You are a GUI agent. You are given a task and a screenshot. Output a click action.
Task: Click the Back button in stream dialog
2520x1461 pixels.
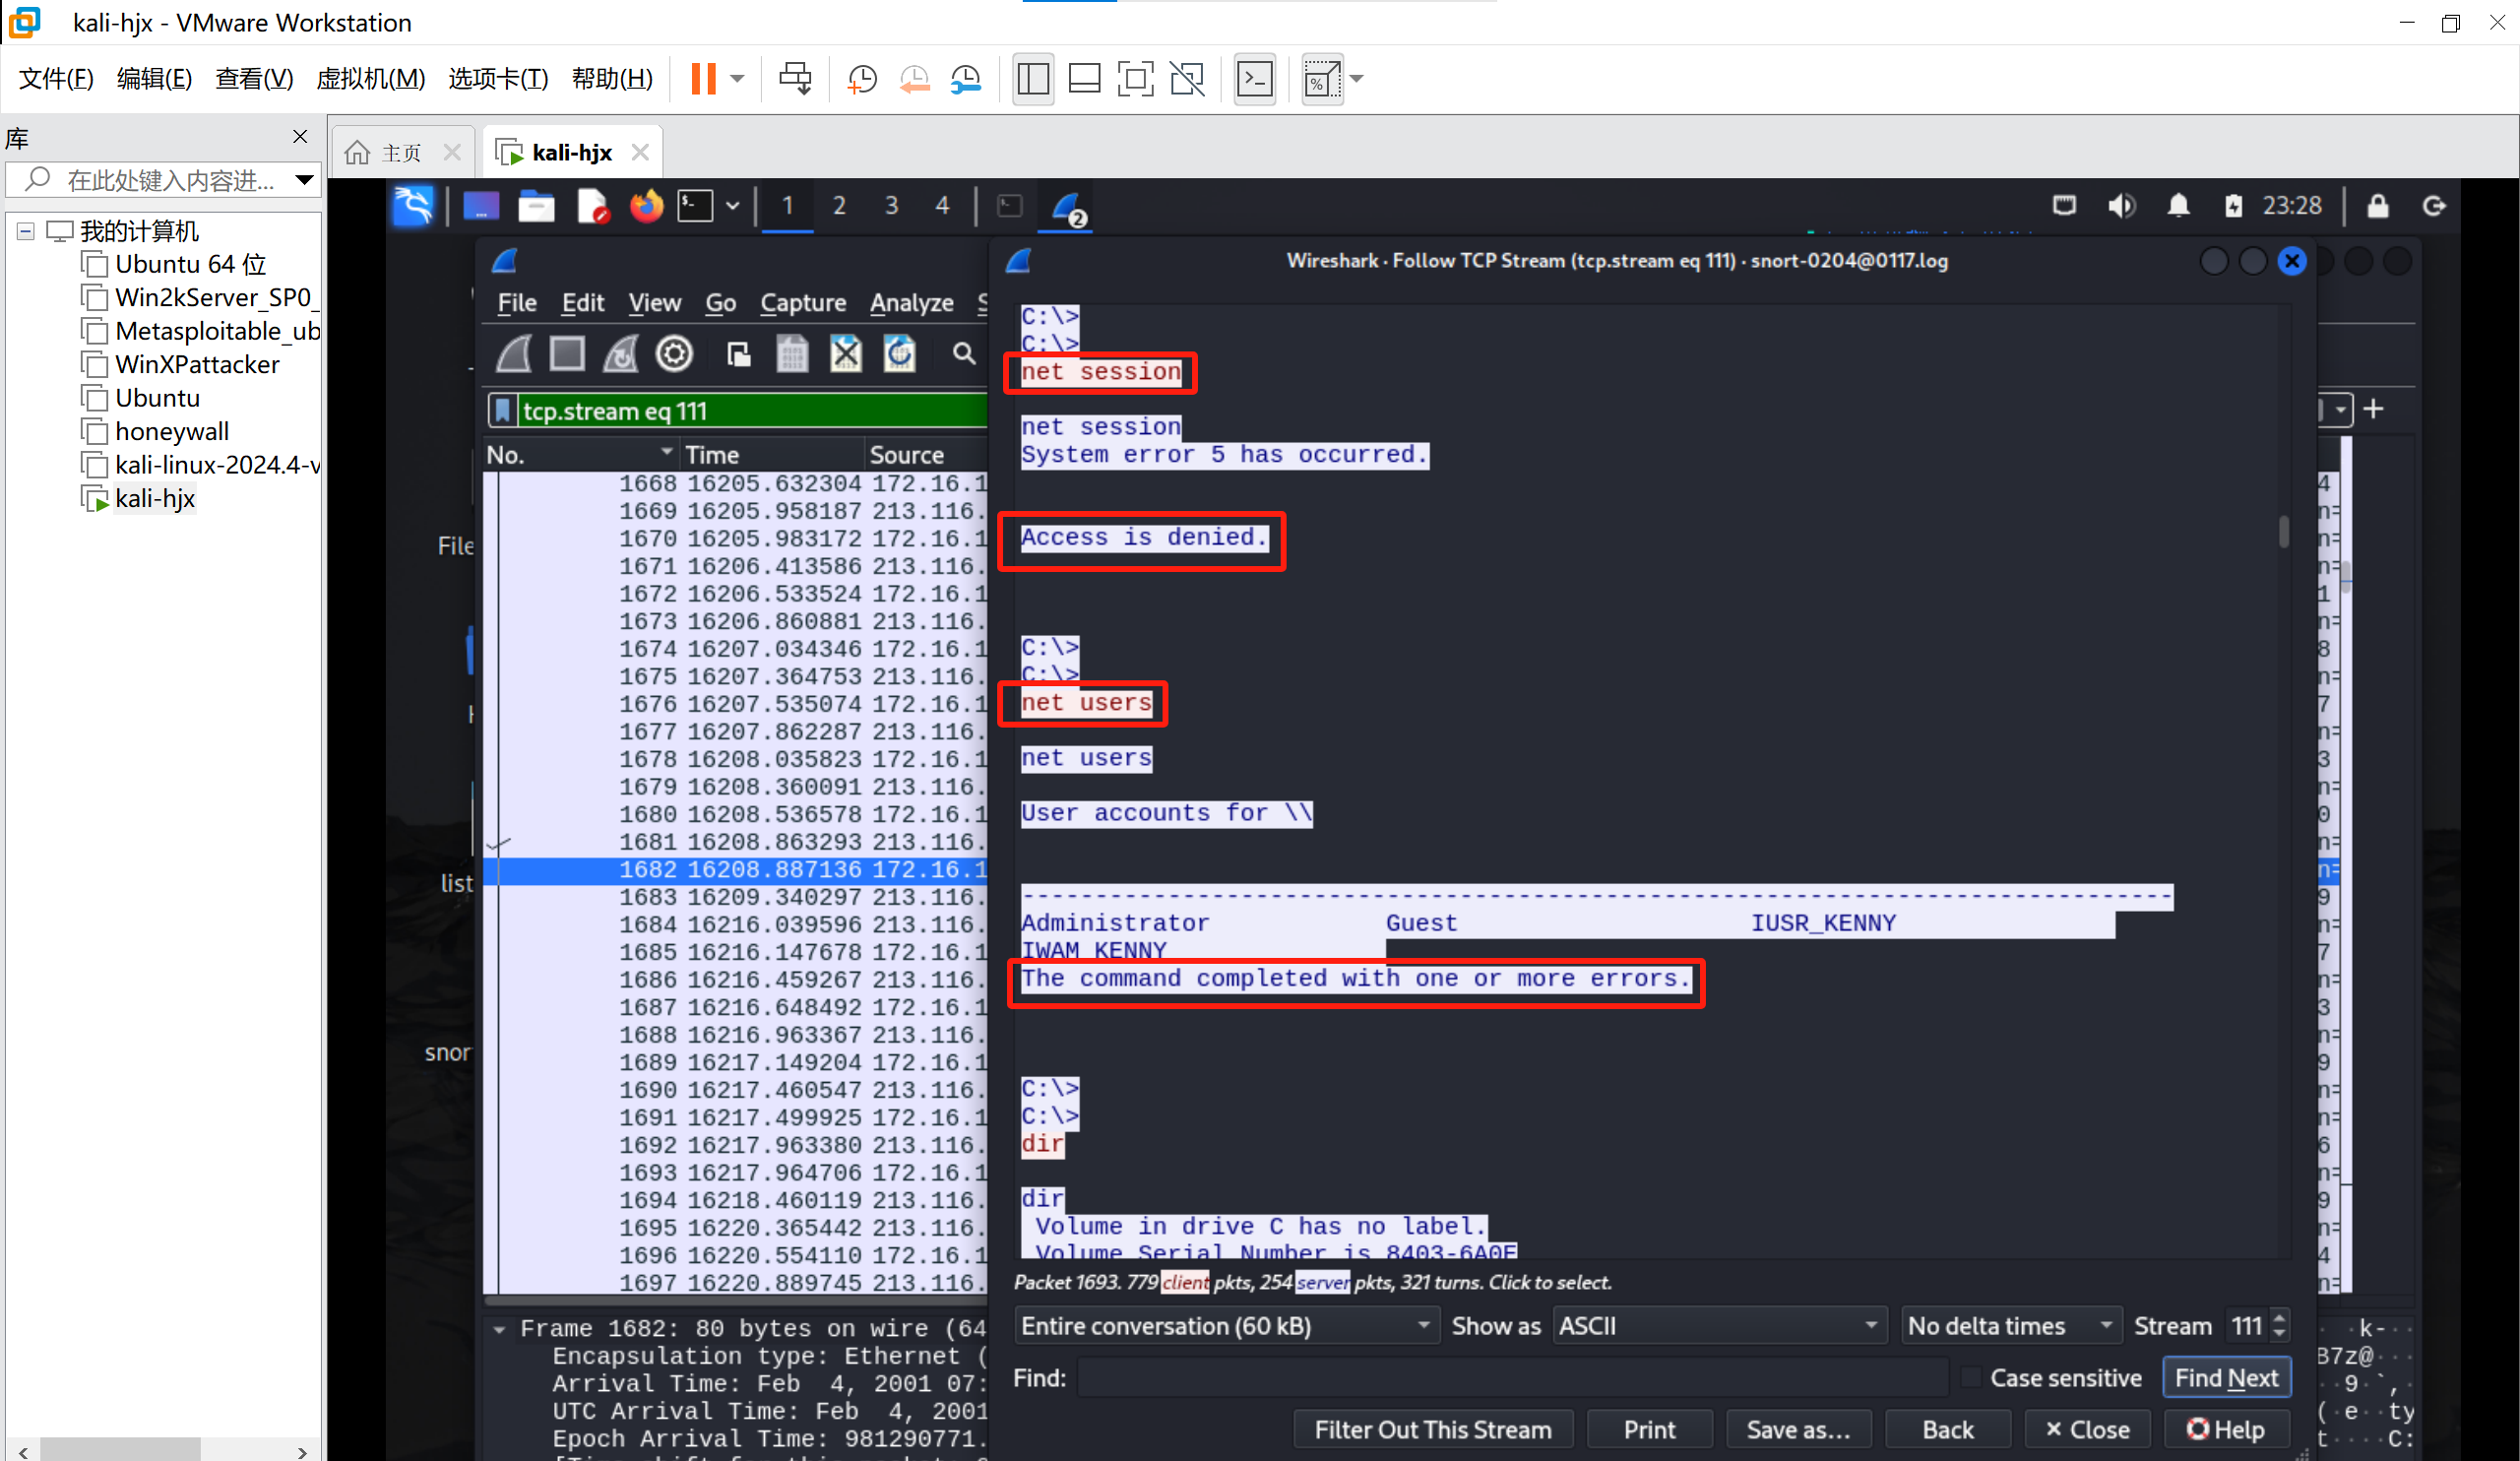click(x=1948, y=1430)
